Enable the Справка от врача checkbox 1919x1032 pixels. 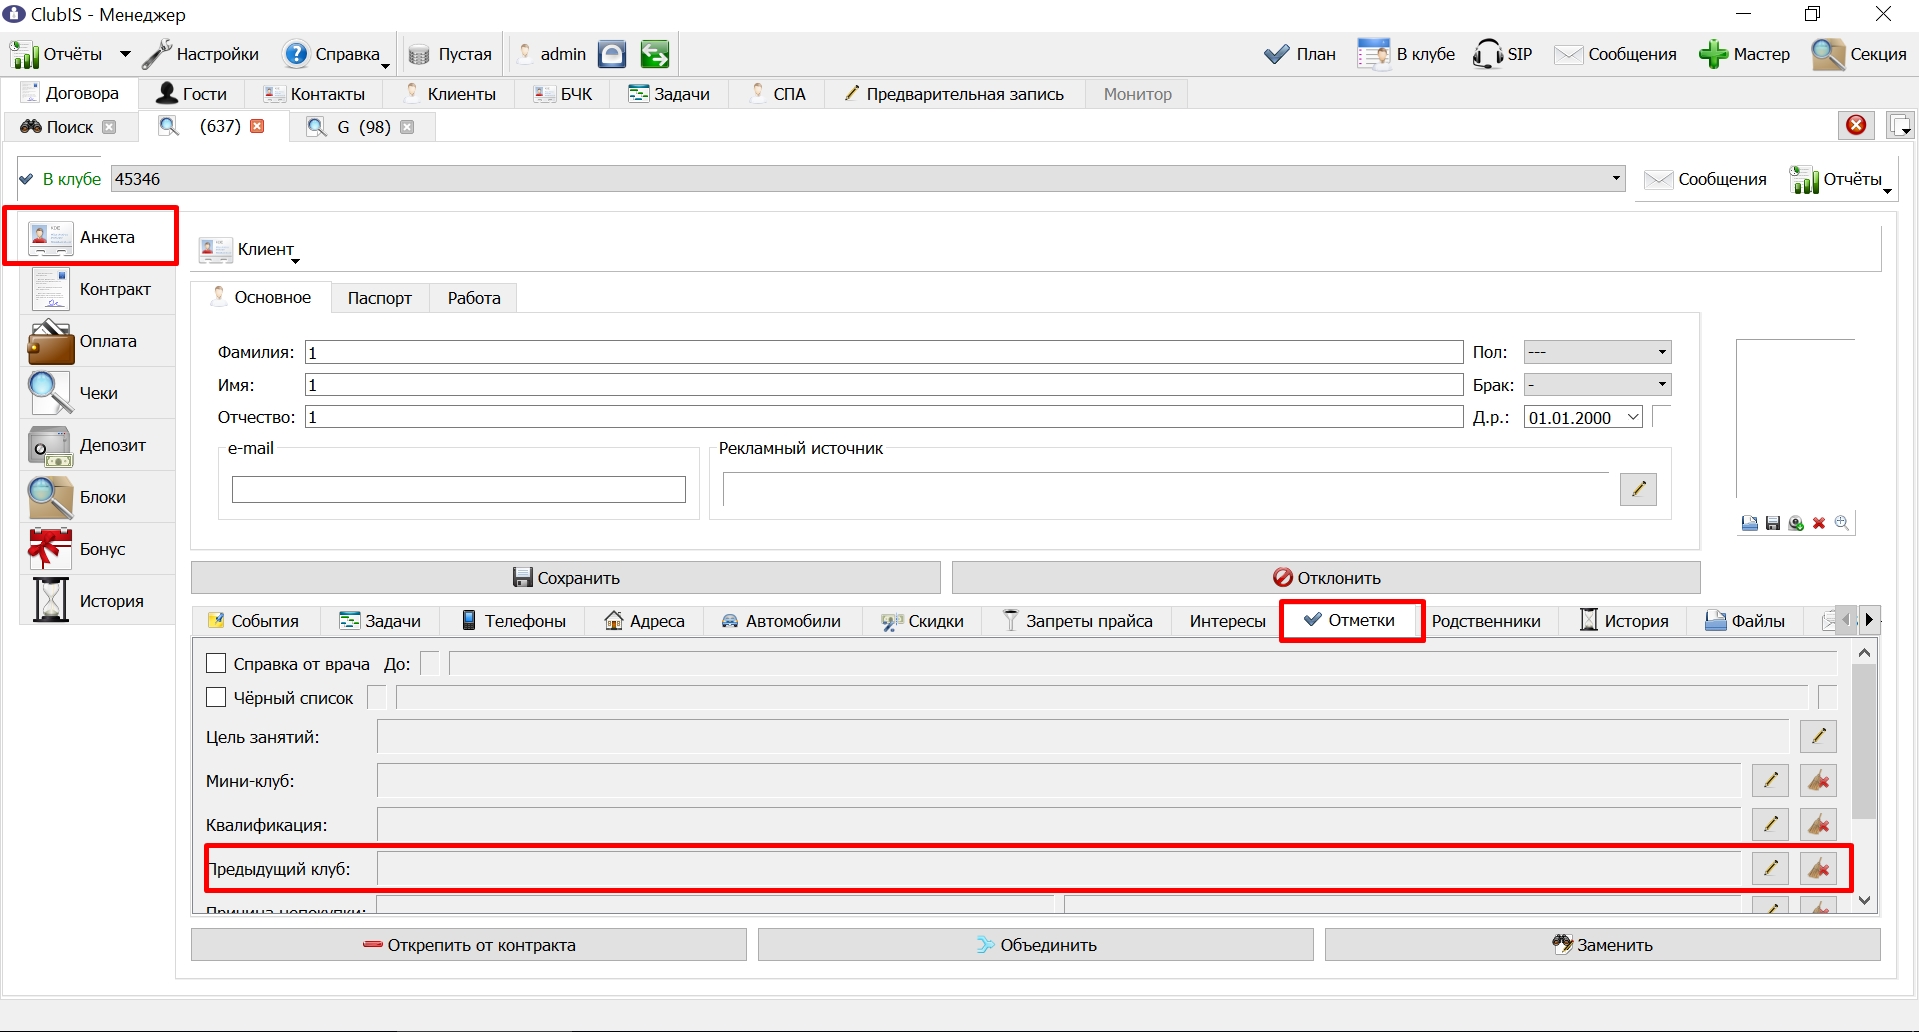click(x=216, y=664)
